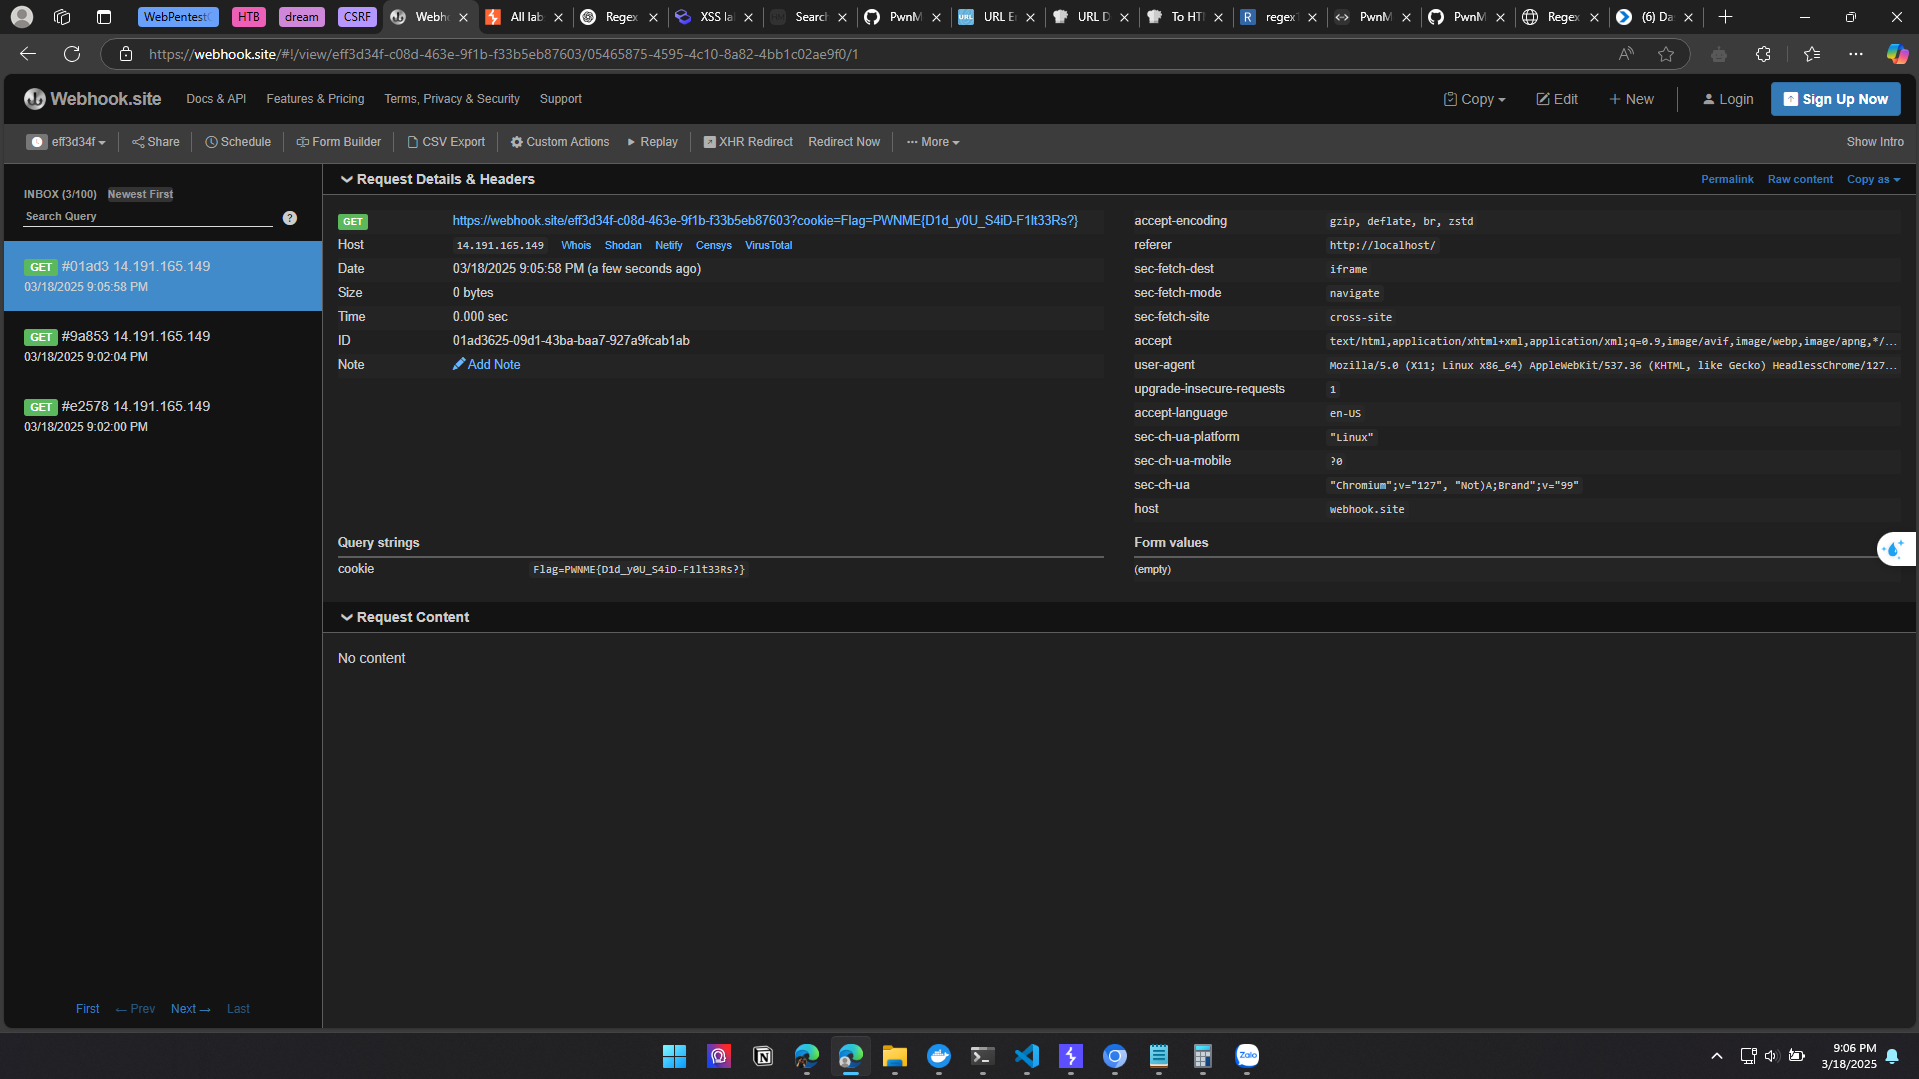
Task: Toggle the Newest First sort order
Action: tap(140, 194)
